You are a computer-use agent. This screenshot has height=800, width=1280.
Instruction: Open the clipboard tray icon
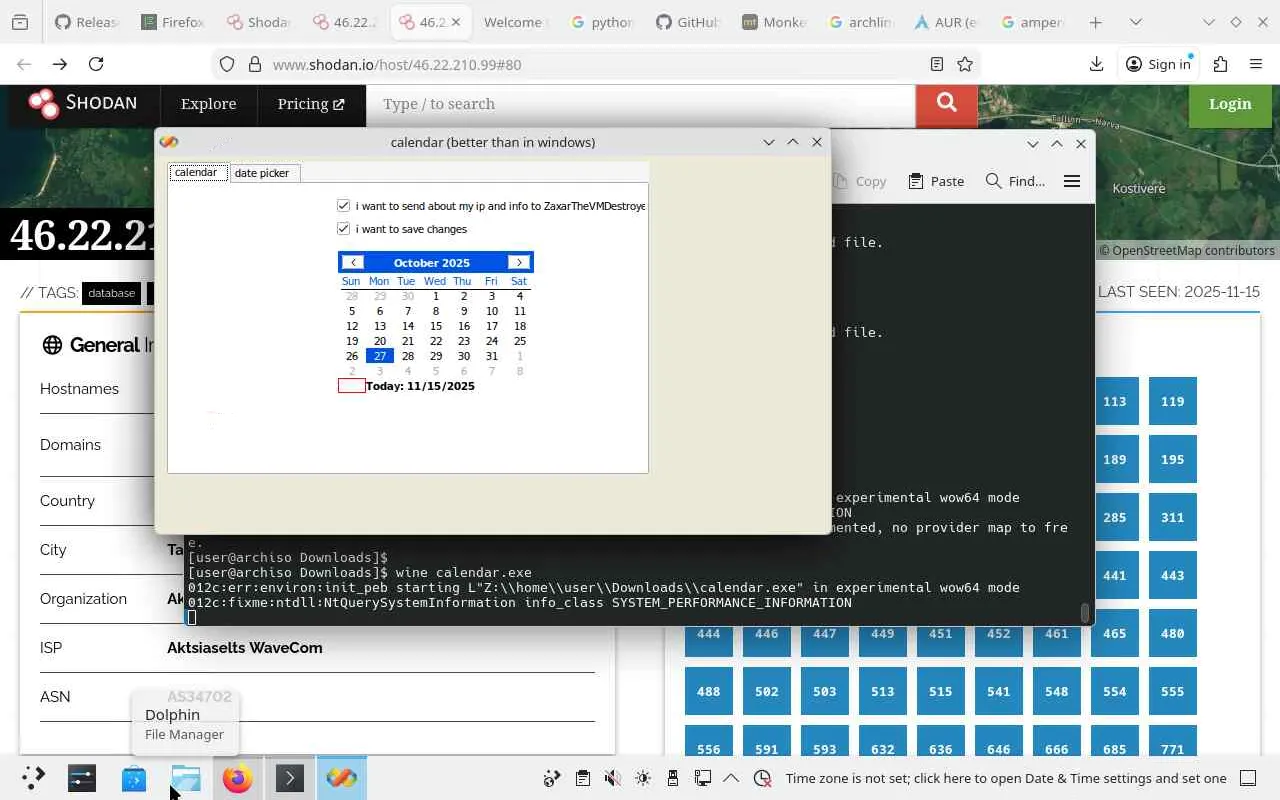point(583,778)
